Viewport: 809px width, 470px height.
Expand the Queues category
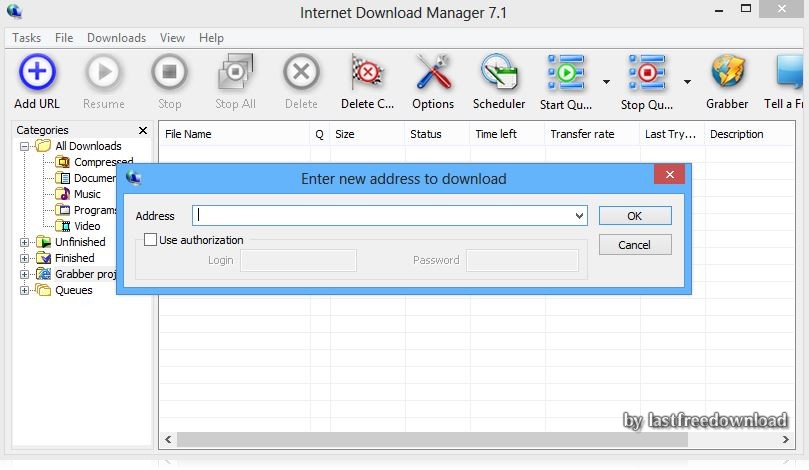[24, 290]
